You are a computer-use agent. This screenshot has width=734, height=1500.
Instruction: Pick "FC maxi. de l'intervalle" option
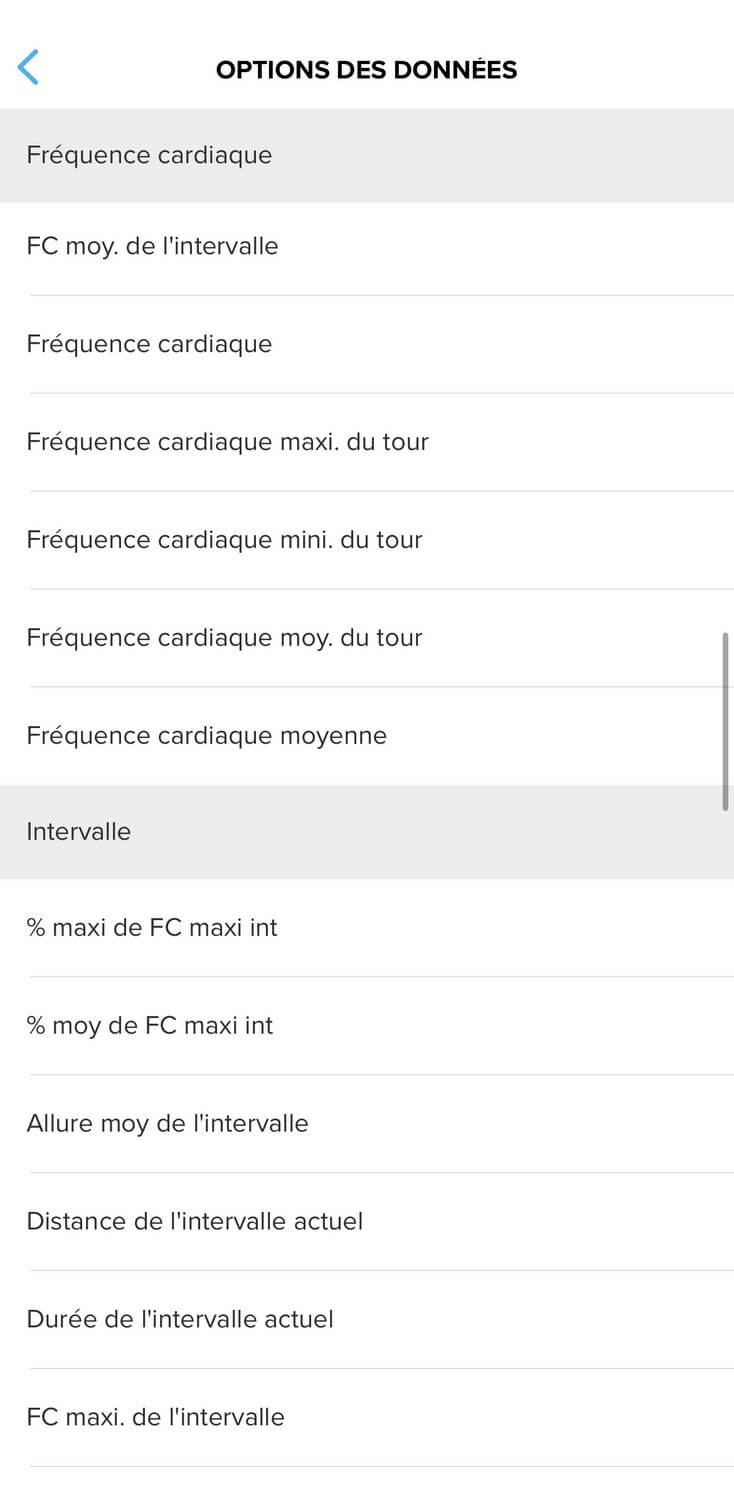tap(155, 1418)
